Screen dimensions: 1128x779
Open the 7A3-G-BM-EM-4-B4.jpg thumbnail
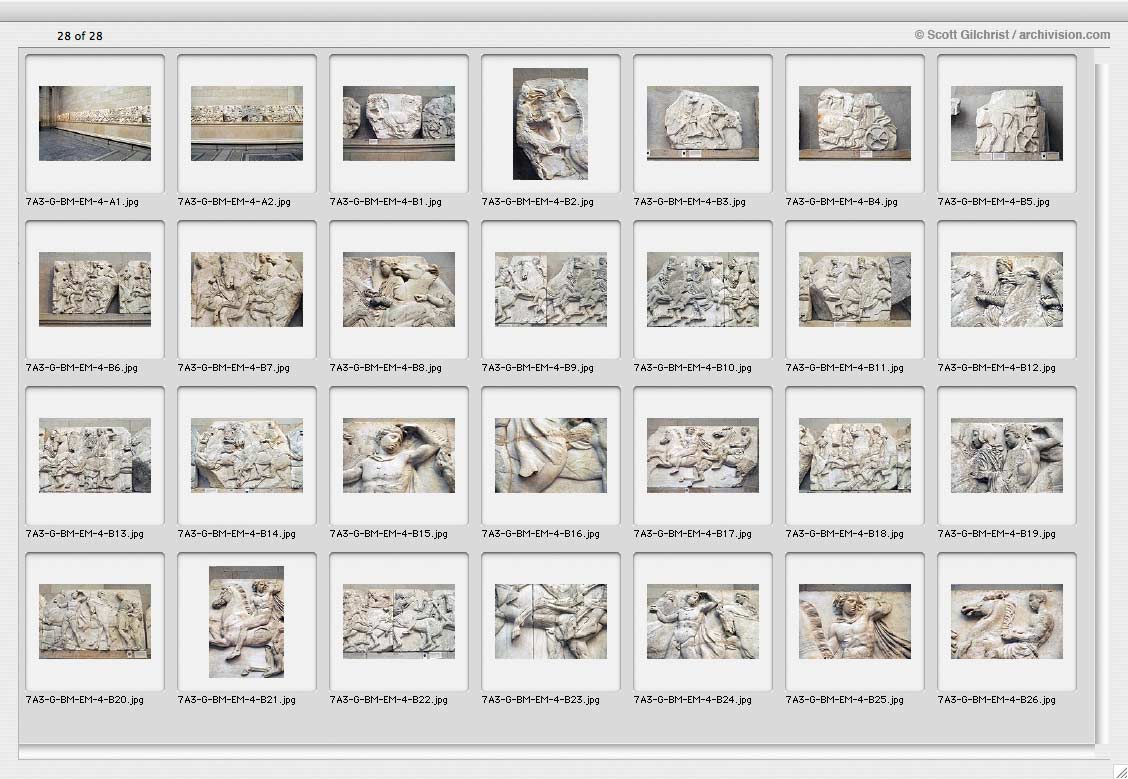pos(855,123)
